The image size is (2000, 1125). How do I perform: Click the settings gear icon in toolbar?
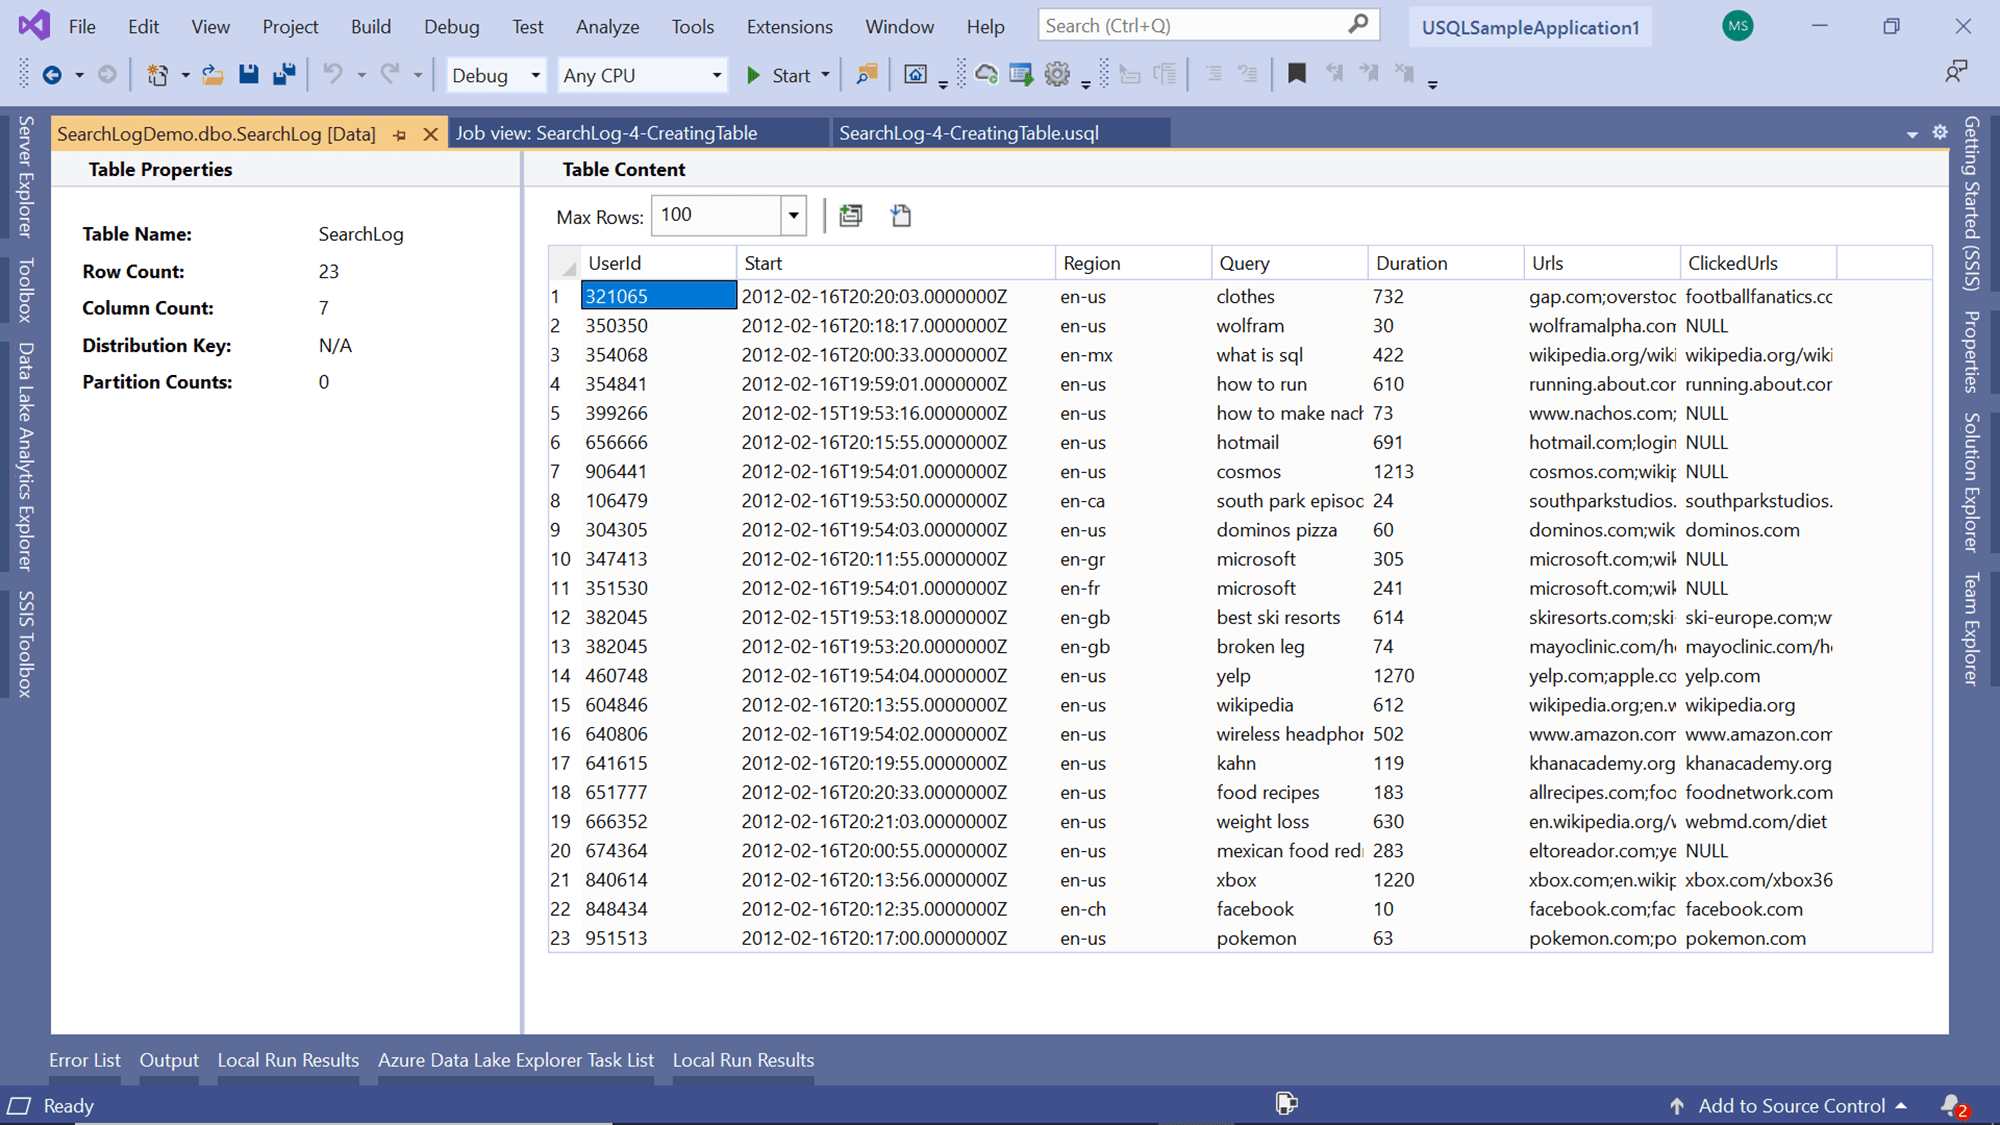click(x=1057, y=74)
